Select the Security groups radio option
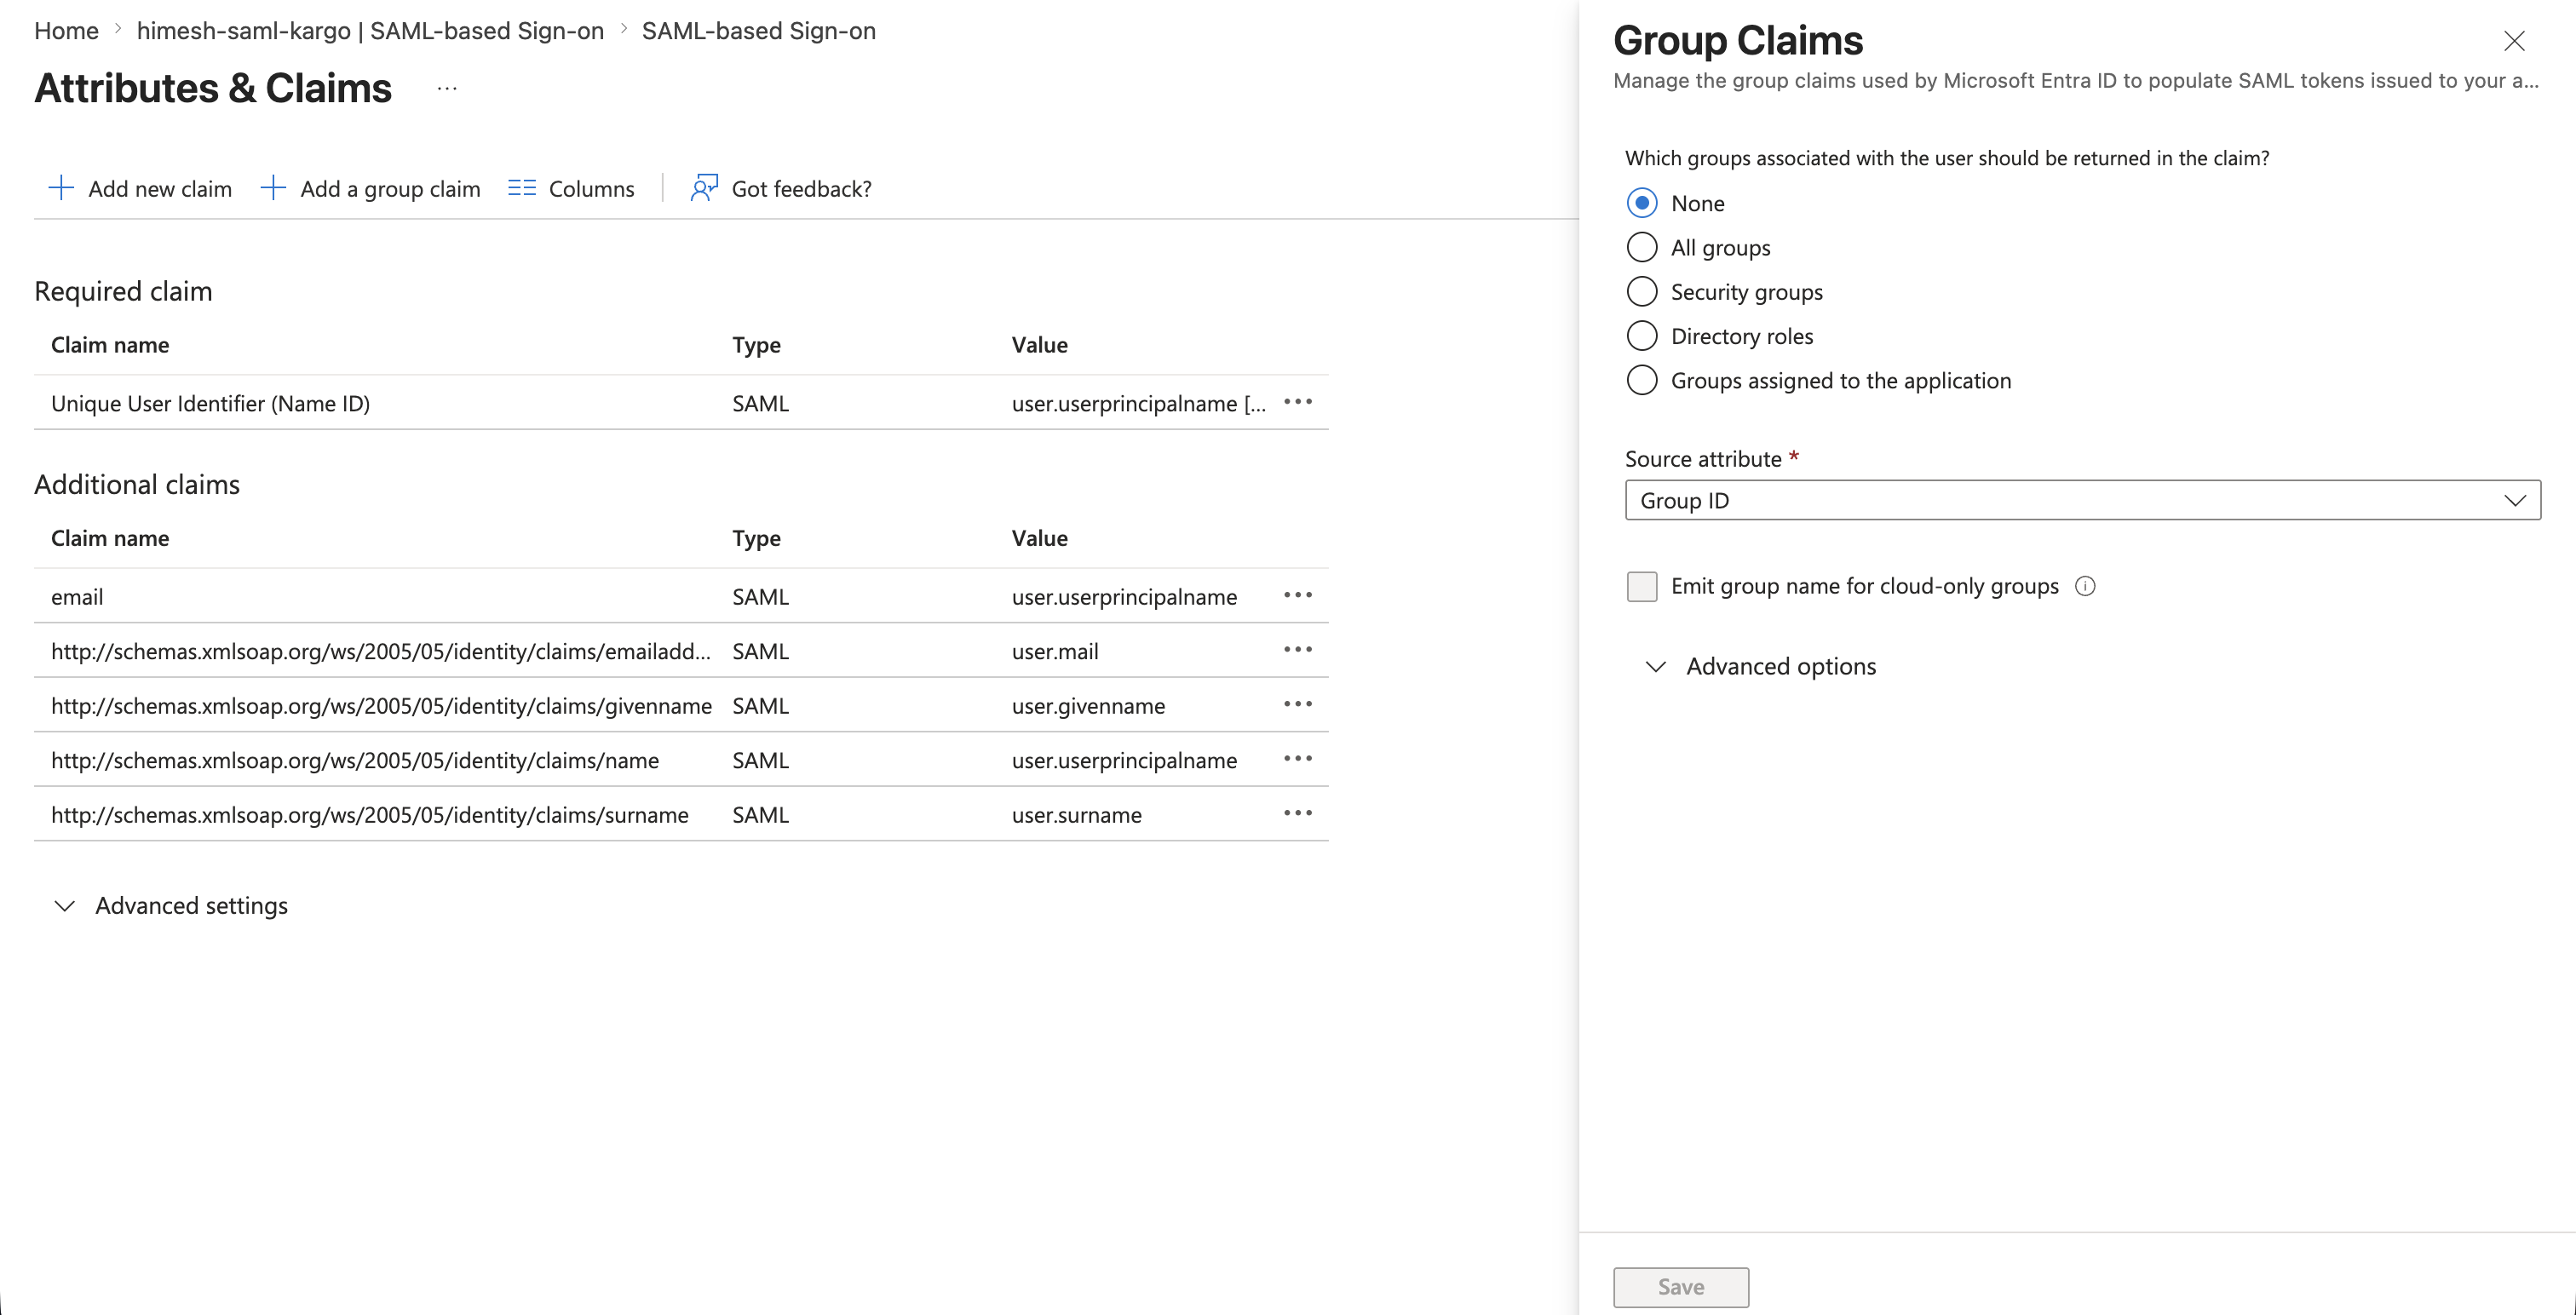This screenshot has height=1315, width=2576. click(x=1642, y=292)
